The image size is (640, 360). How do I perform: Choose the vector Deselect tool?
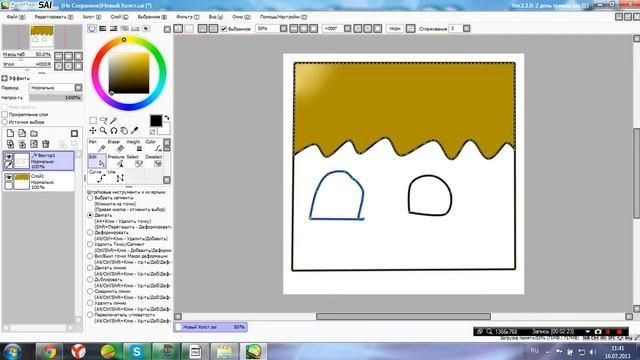tap(153, 161)
